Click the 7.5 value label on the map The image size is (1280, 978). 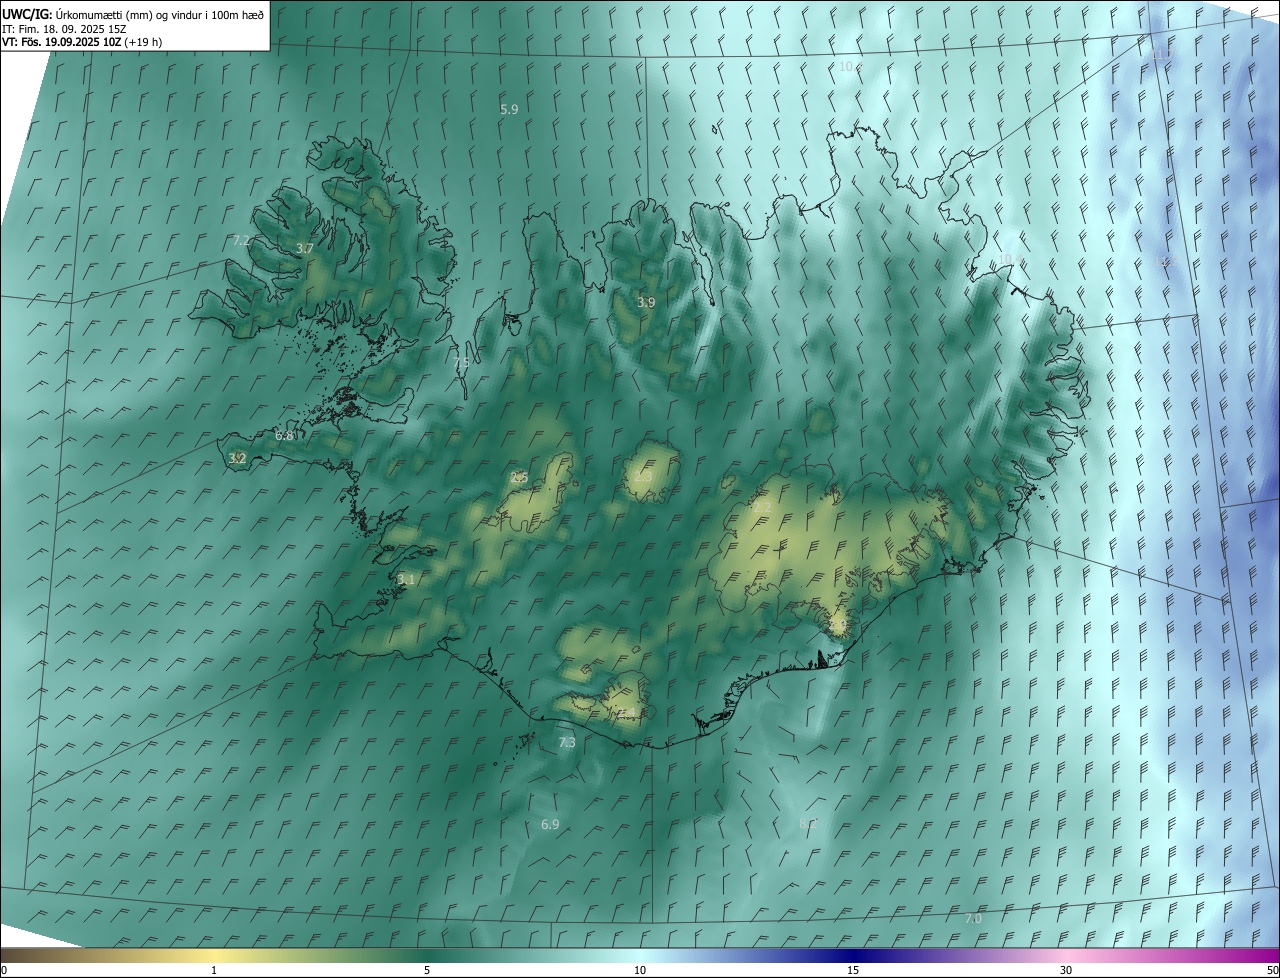(x=460, y=362)
